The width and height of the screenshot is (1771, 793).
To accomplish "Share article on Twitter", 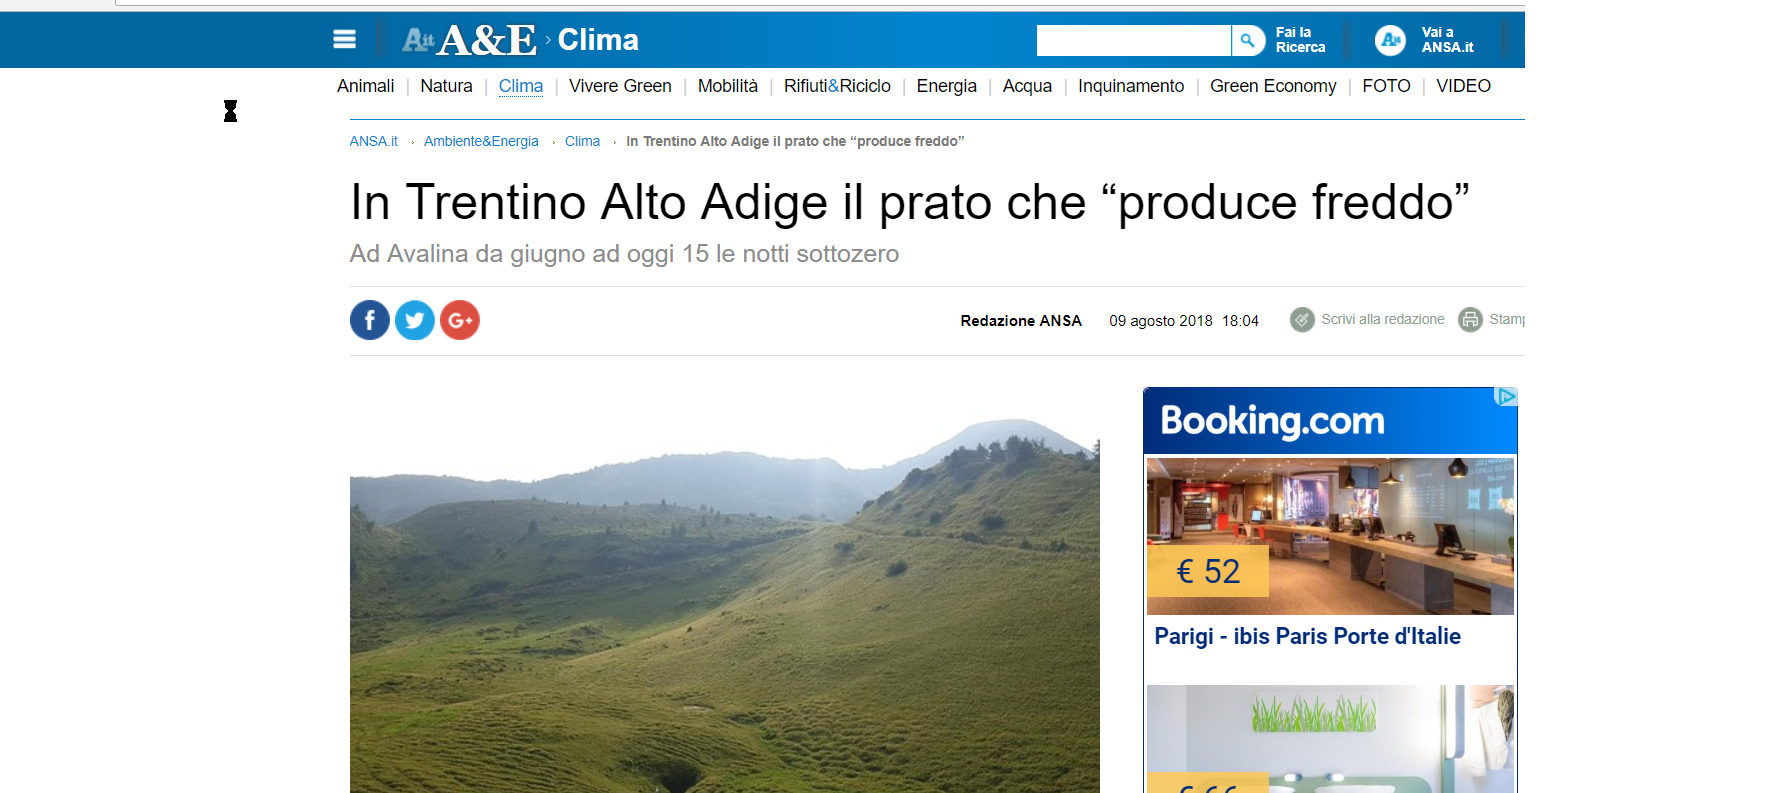I will coord(415,320).
